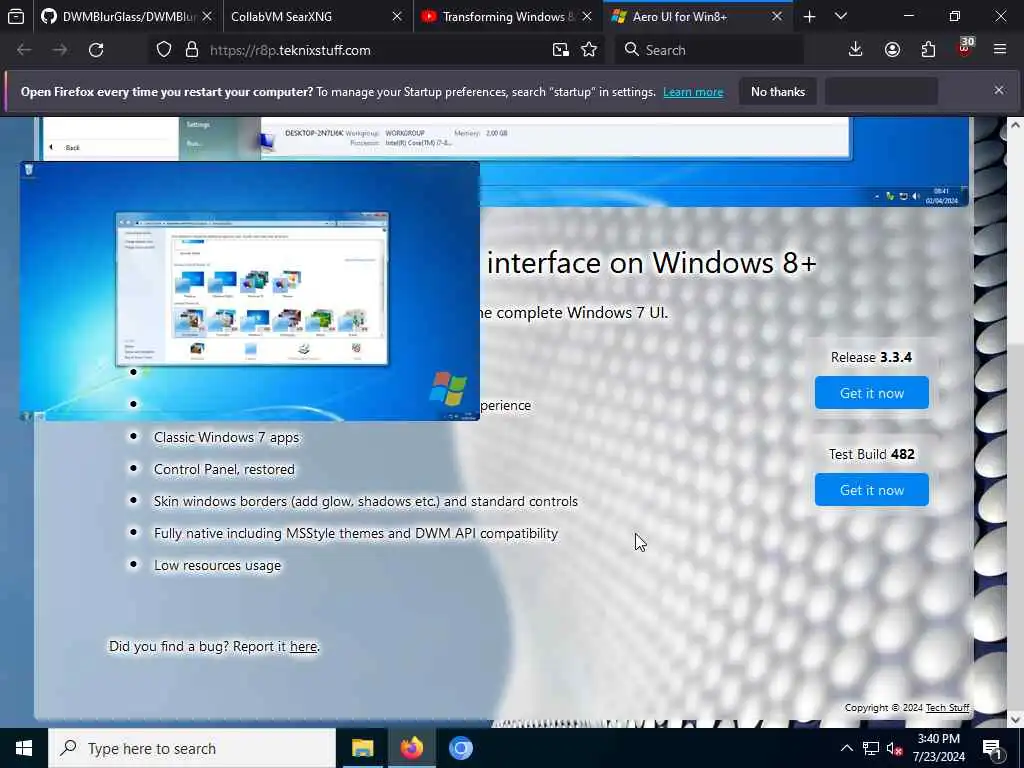This screenshot has height=768, width=1024.
Task: Open File Explorer from taskbar
Action: [x=362, y=748]
